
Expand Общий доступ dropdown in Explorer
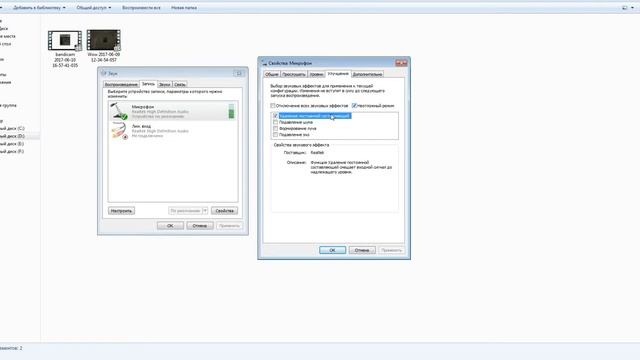[93, 8]
